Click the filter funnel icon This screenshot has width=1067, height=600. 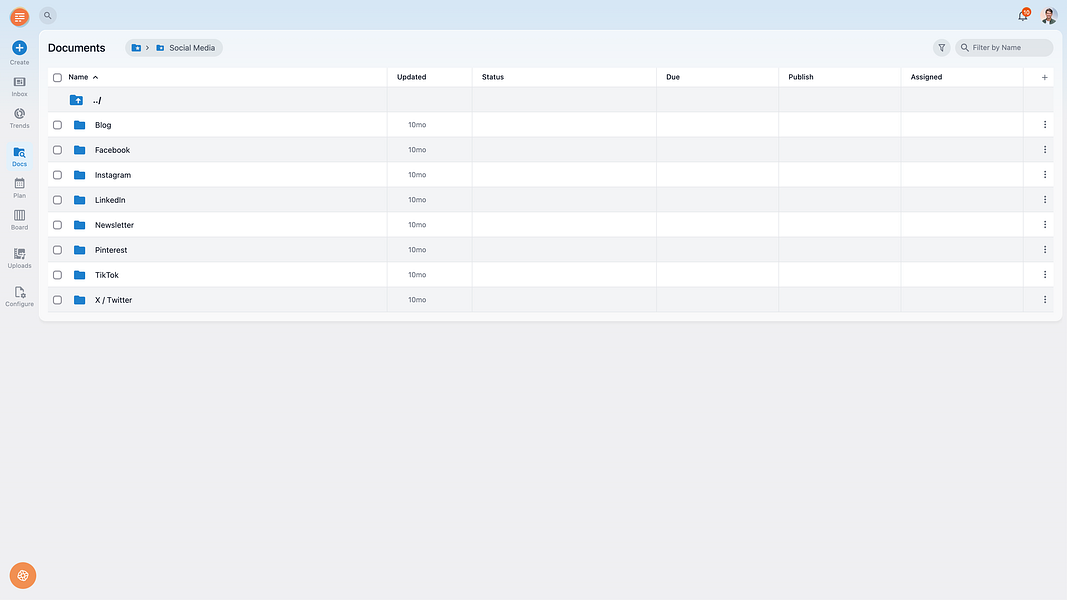click(x=942, y=48)
